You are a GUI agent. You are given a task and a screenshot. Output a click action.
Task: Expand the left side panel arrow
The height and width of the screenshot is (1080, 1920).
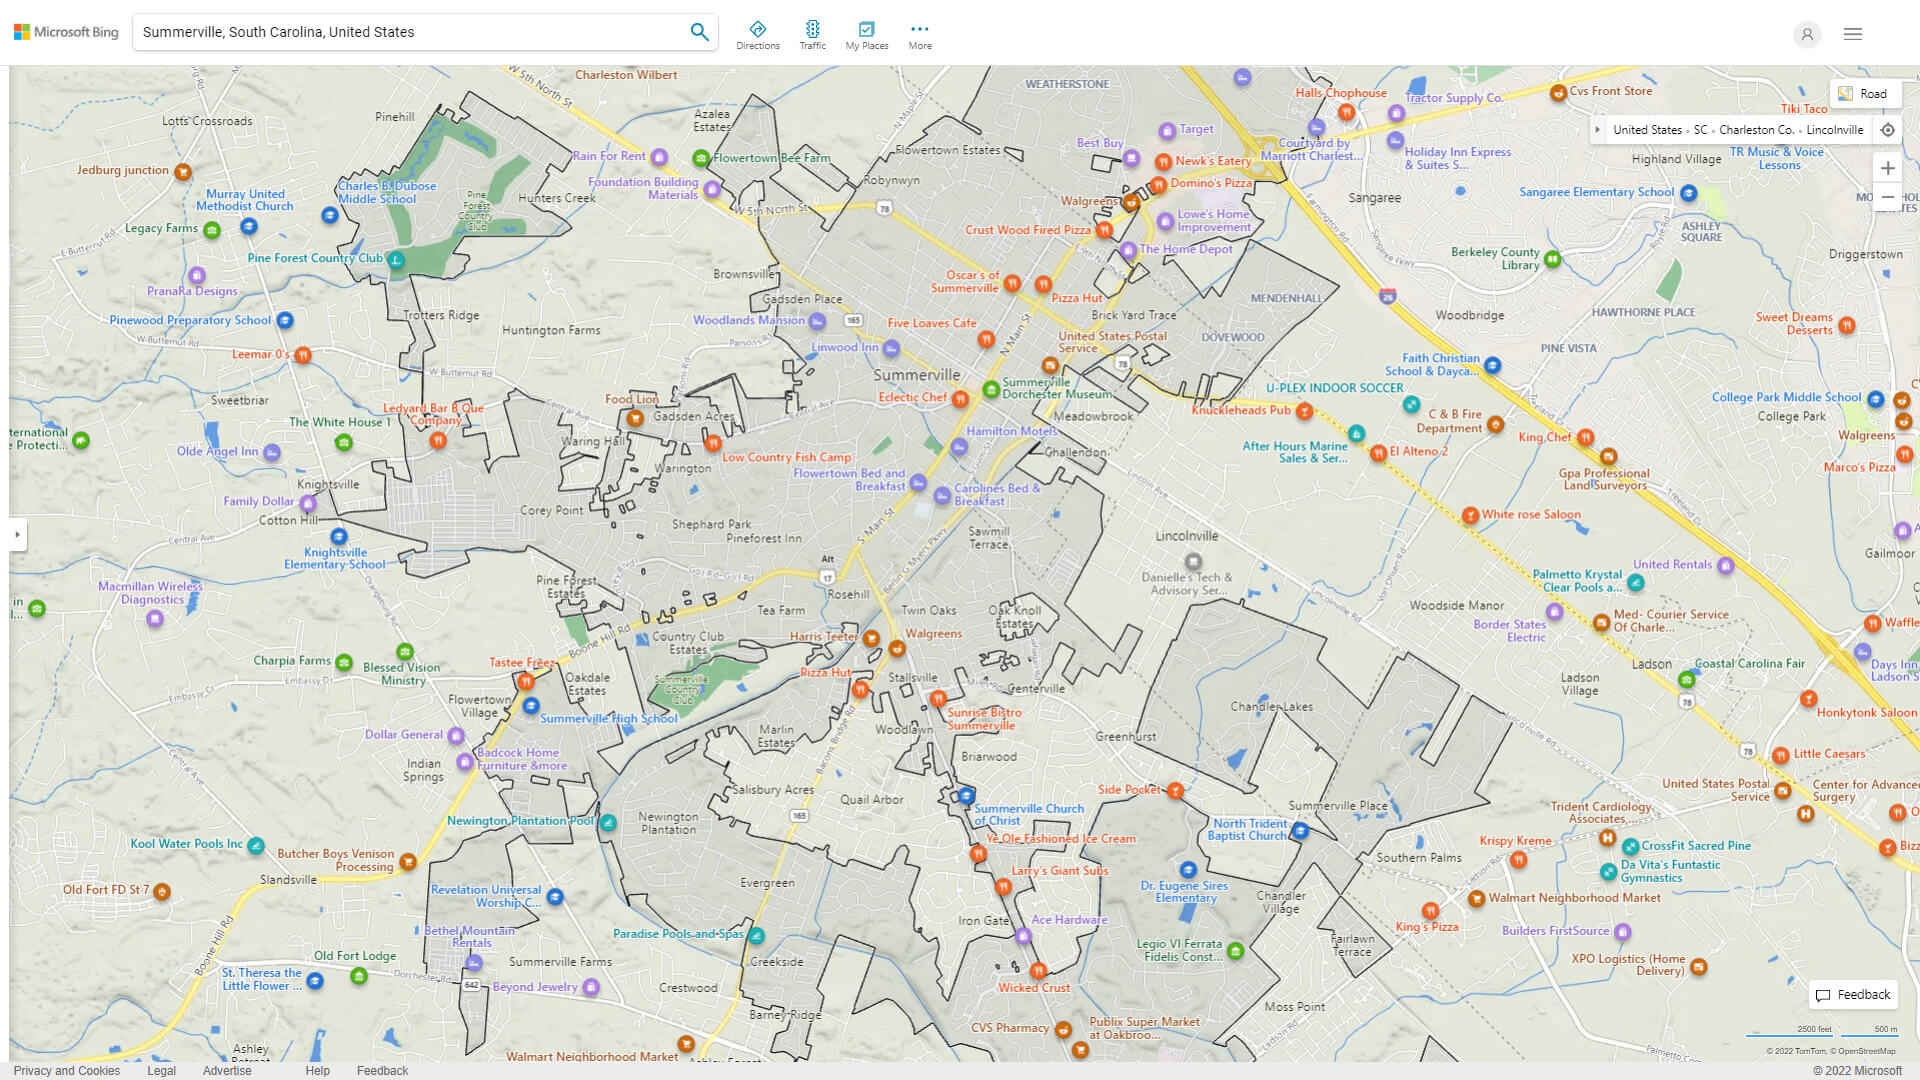coord(17,534)
